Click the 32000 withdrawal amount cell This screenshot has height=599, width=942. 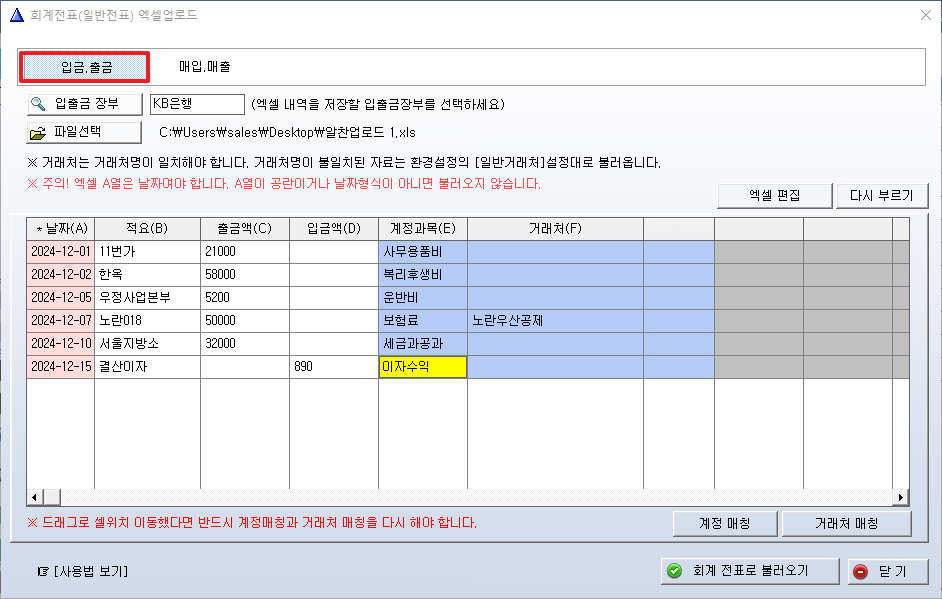coord(245,344)
